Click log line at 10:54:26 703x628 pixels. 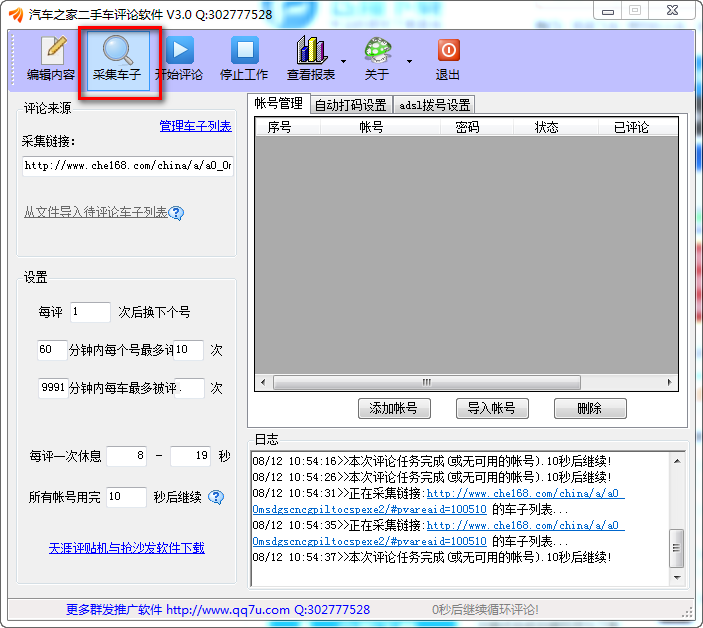pos(432,477)
